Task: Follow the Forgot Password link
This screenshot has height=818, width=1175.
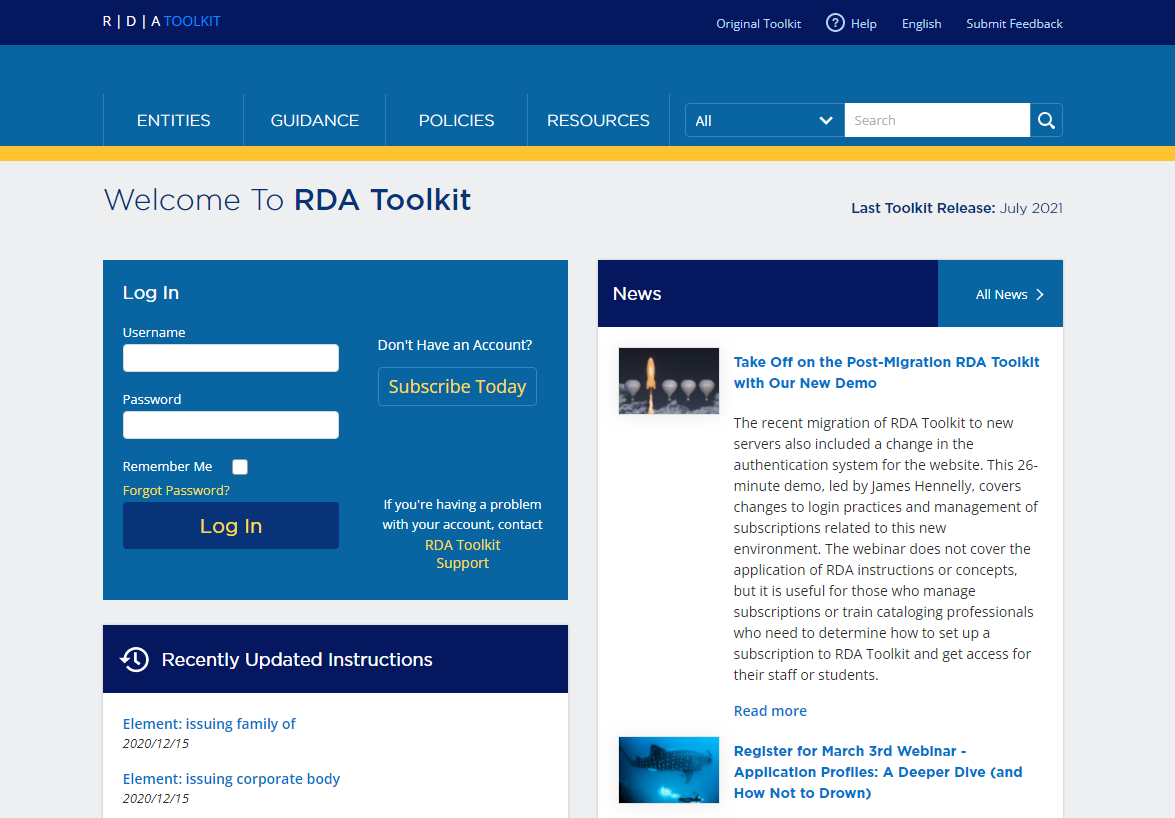Action: point(176,491)
